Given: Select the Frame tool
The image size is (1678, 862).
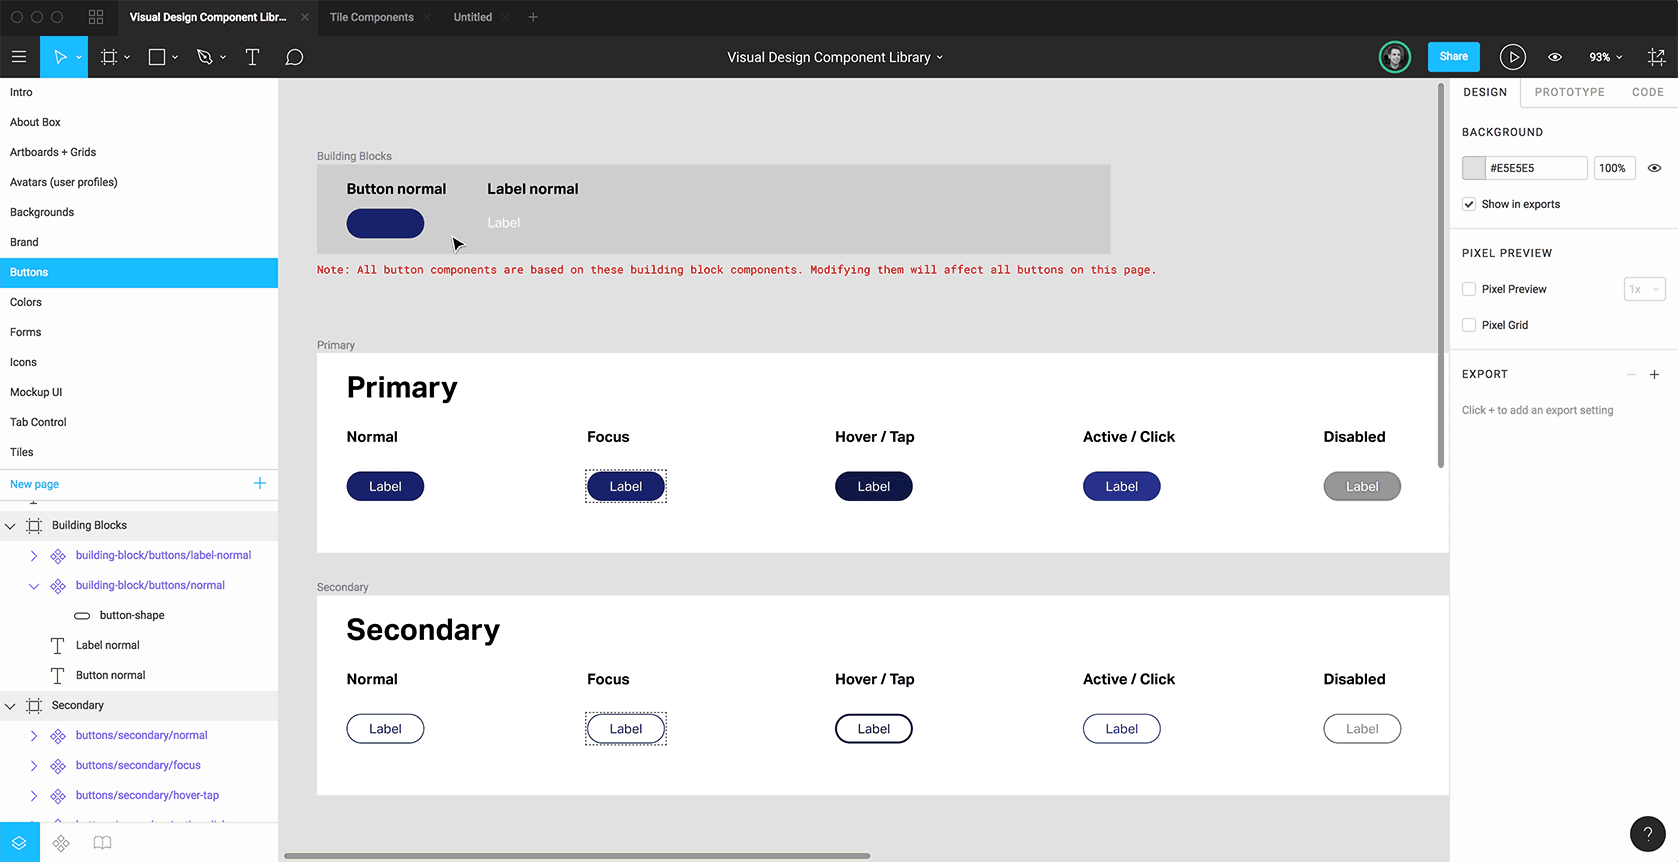Looking at the screenshot, I should (x=109, y=57).
